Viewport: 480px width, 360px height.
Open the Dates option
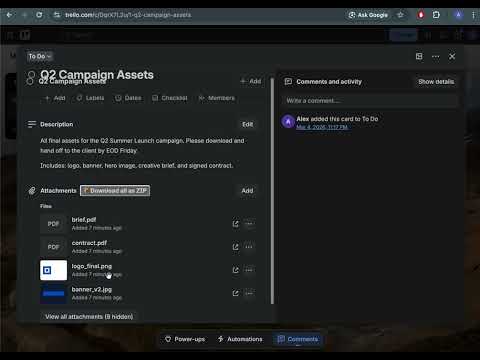(128, 98)
